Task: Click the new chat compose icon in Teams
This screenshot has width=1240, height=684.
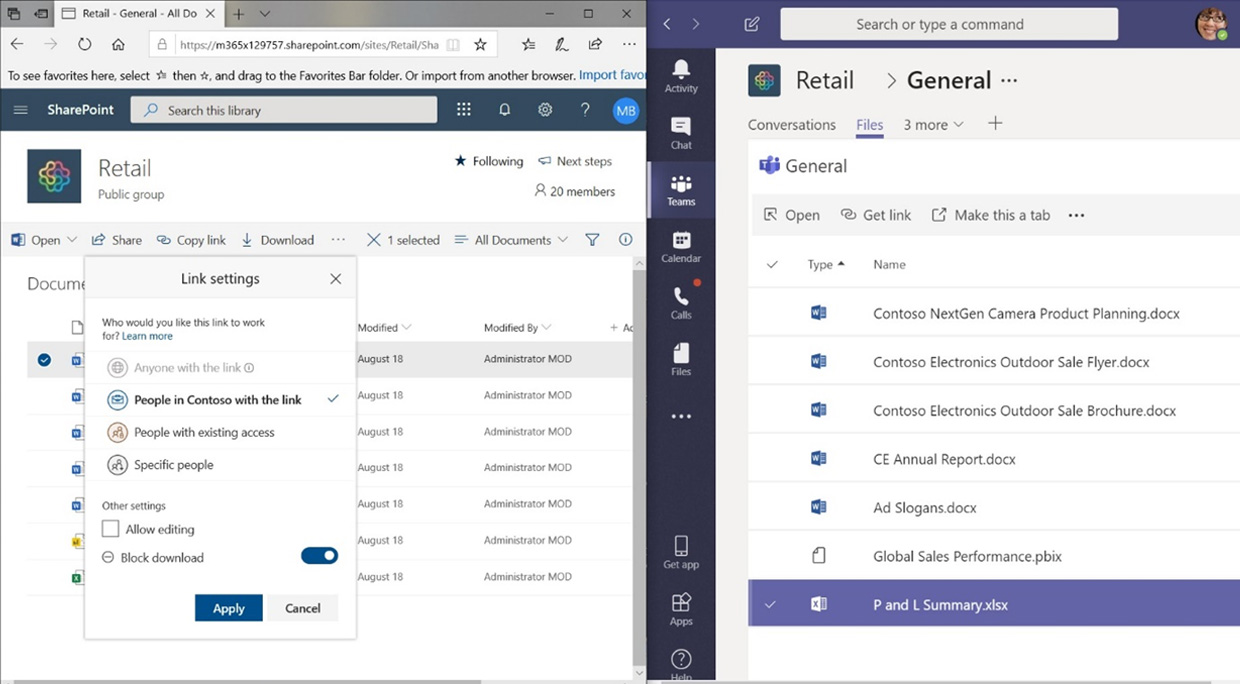Action: [752, 24]
